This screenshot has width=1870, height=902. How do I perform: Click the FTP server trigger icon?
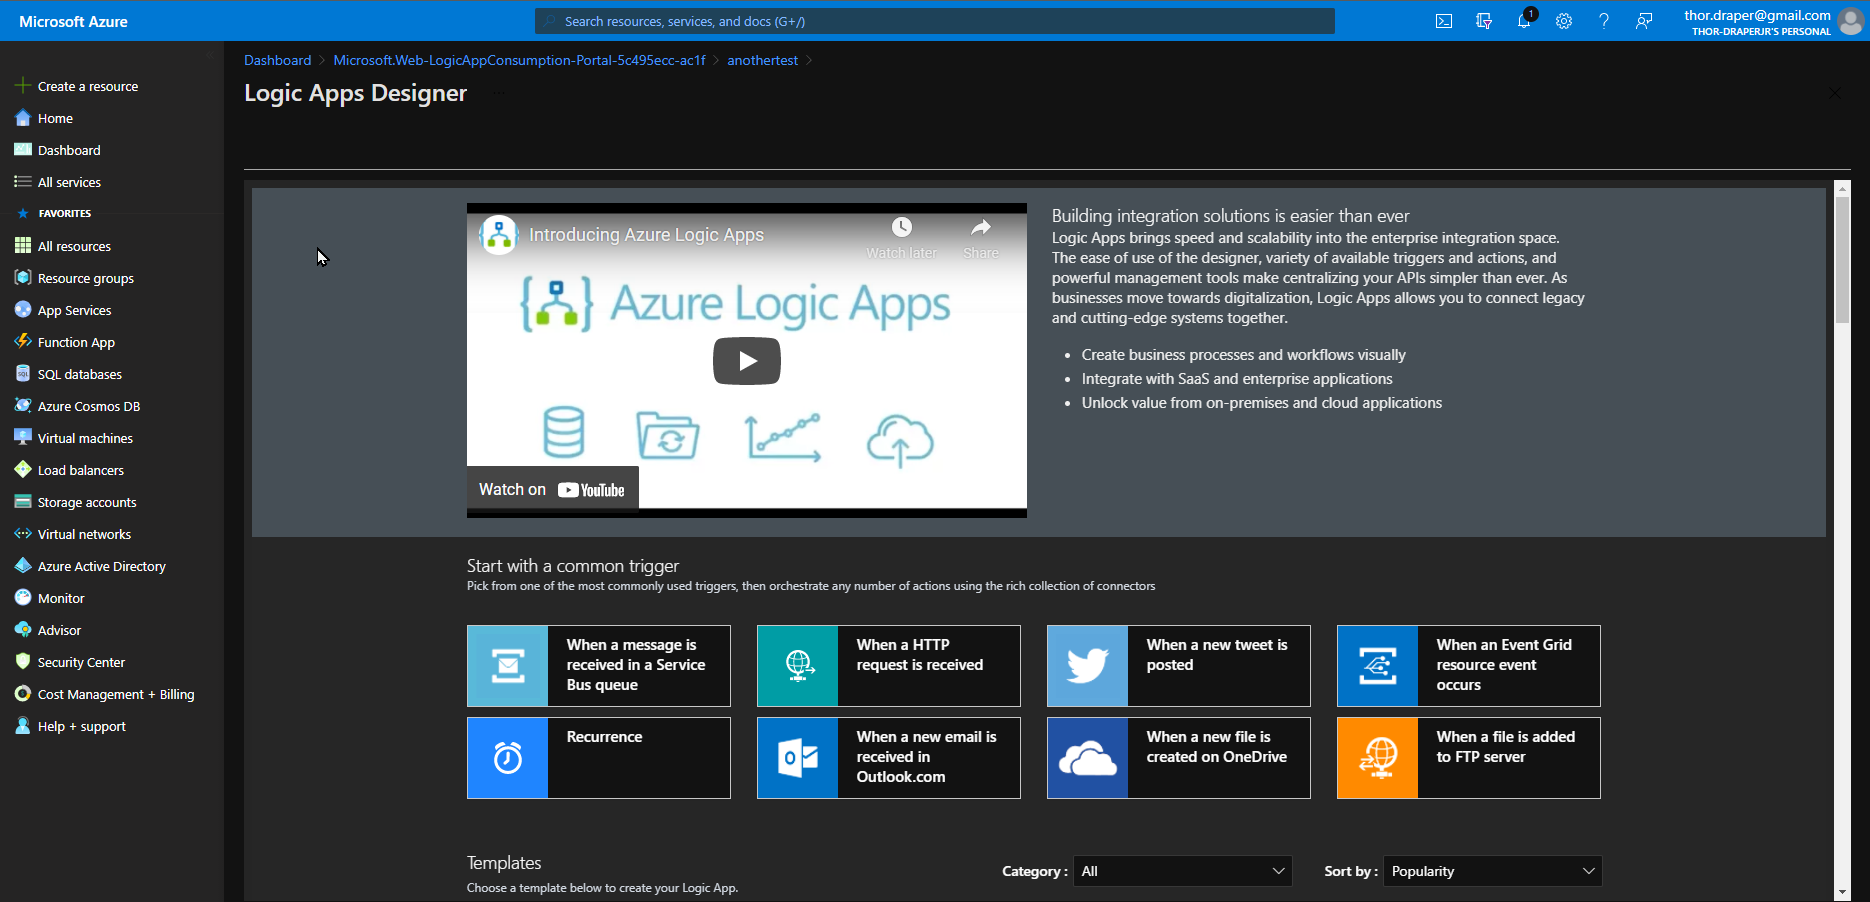coord(1378,758)
